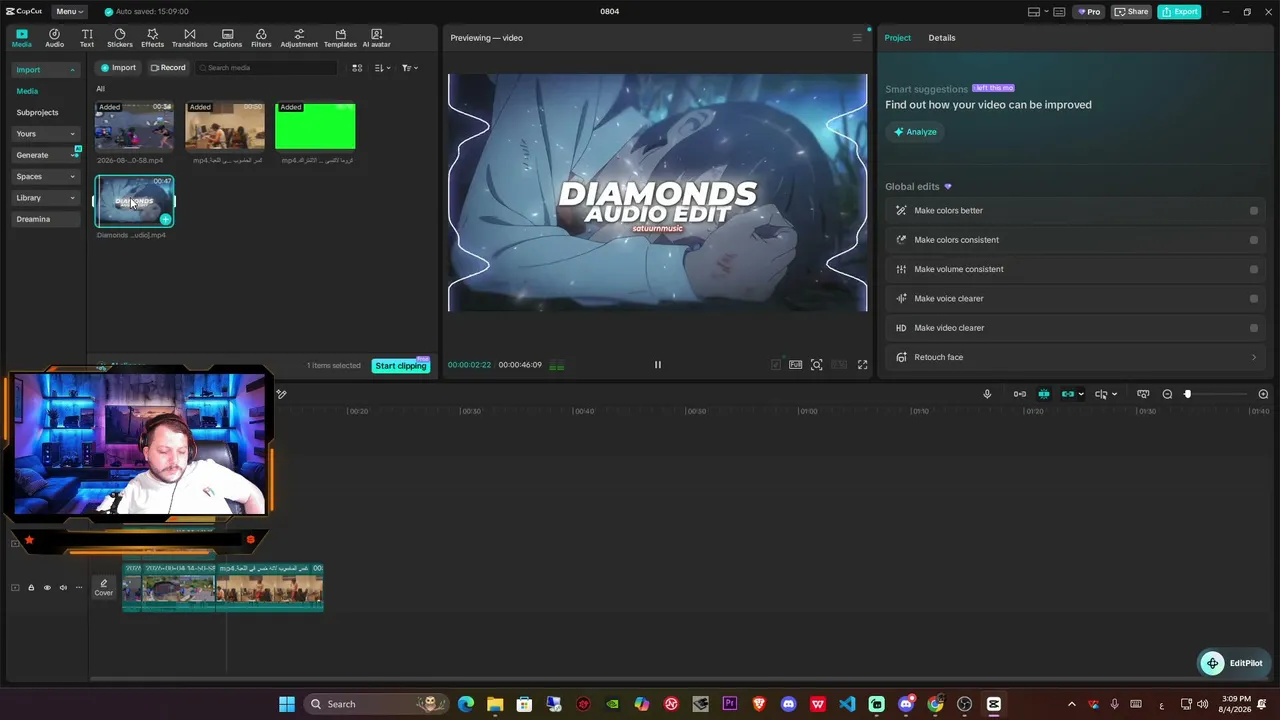Expand the Retouch face option
The width and height of the screenshot is (1280, 720).
(1254, 357)
